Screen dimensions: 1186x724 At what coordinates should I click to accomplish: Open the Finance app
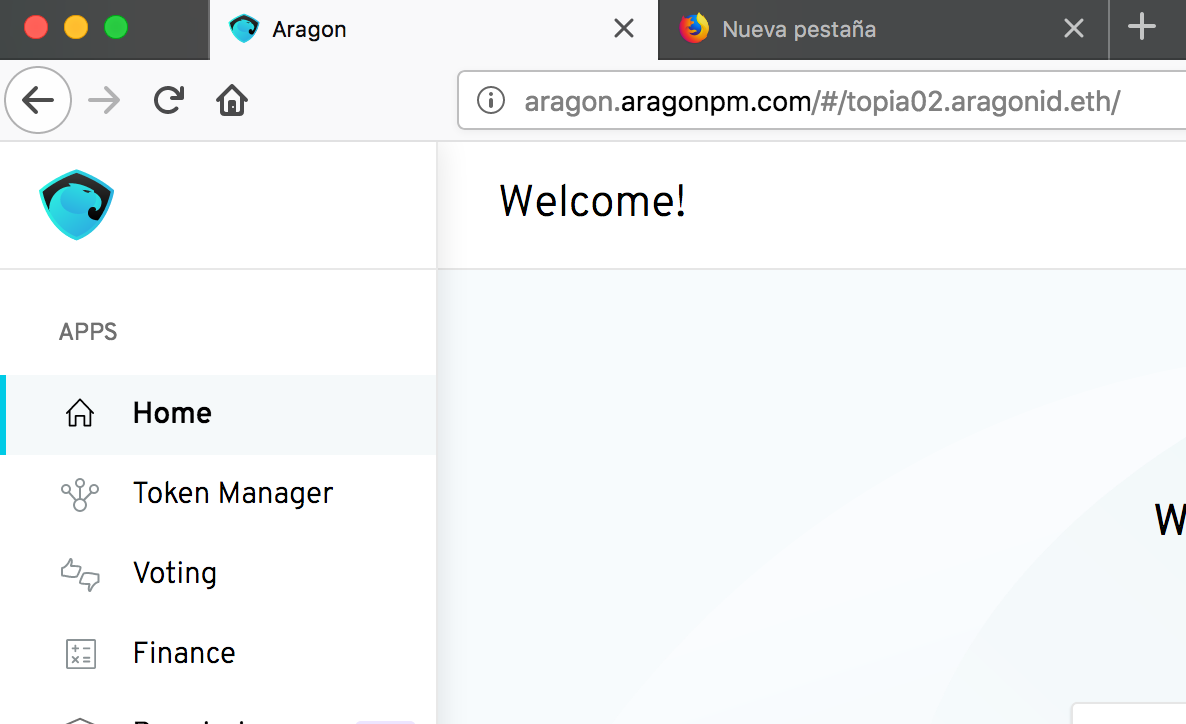point(219,654)
